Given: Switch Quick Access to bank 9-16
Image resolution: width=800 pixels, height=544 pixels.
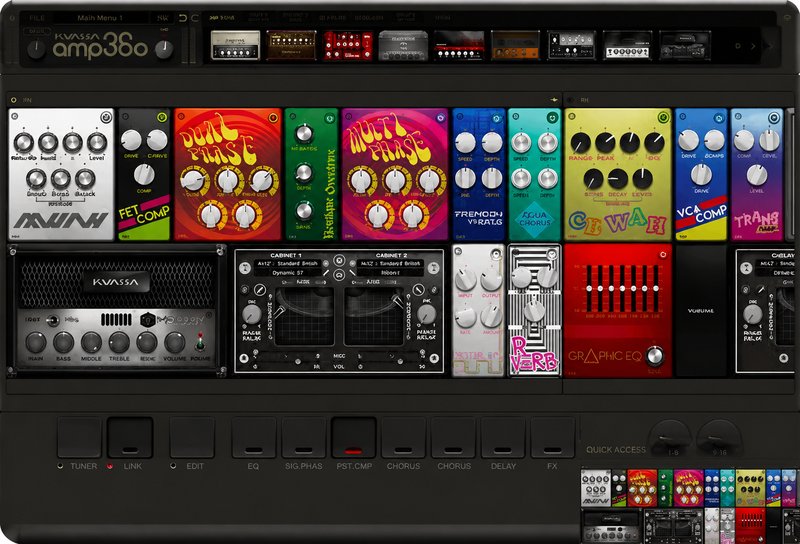Looking at the screenshot, I should 719,439.
